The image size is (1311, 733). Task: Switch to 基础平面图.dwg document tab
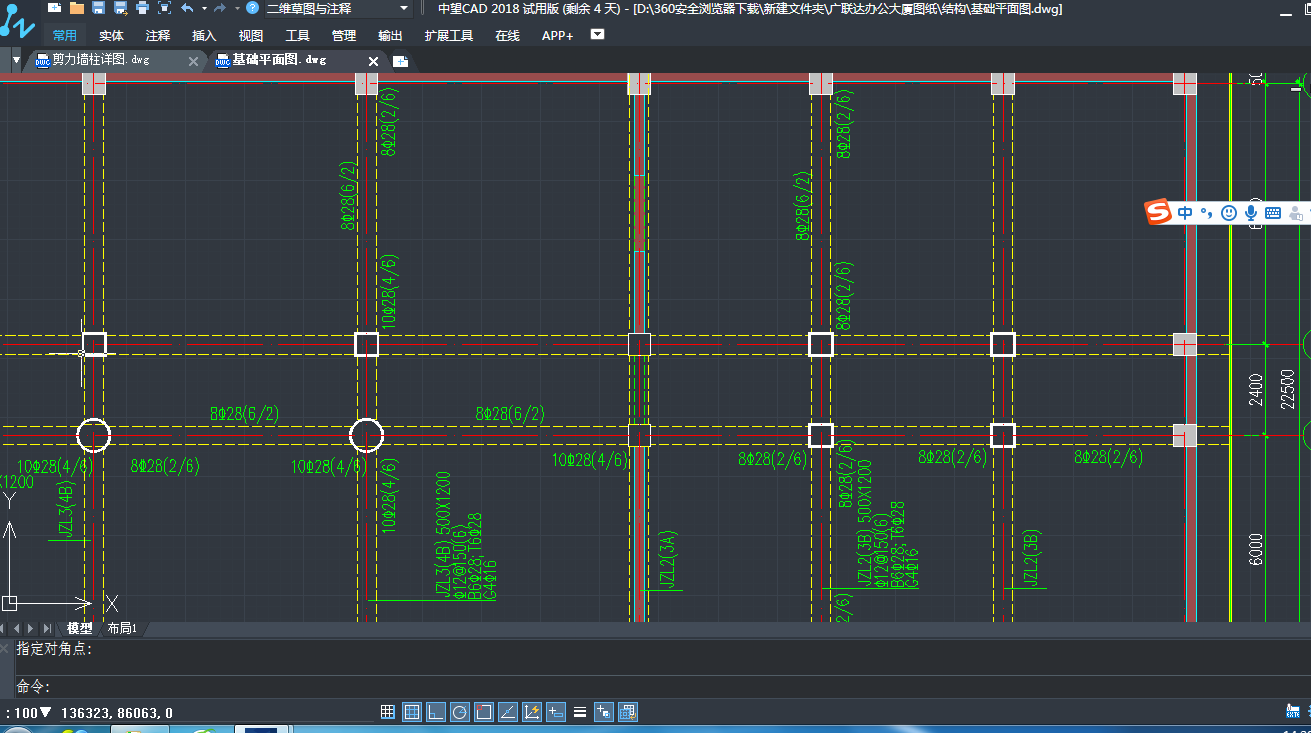click(279, 60)
